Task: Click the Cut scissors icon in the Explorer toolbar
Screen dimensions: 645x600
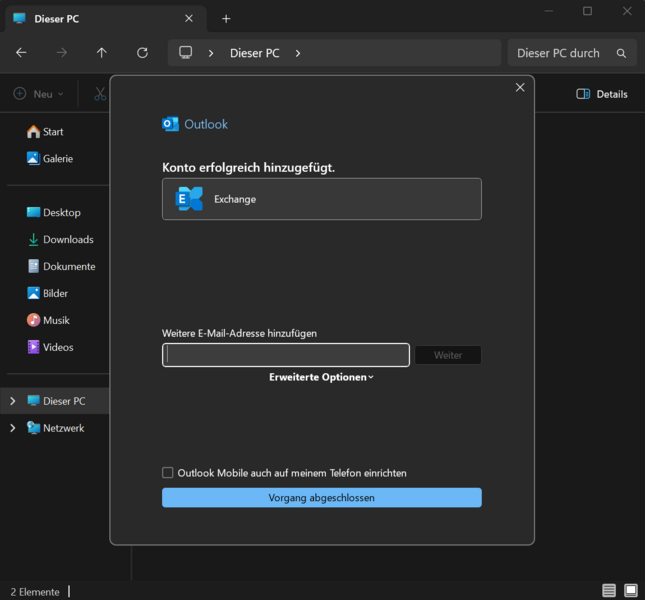Action: click(100, 94)
